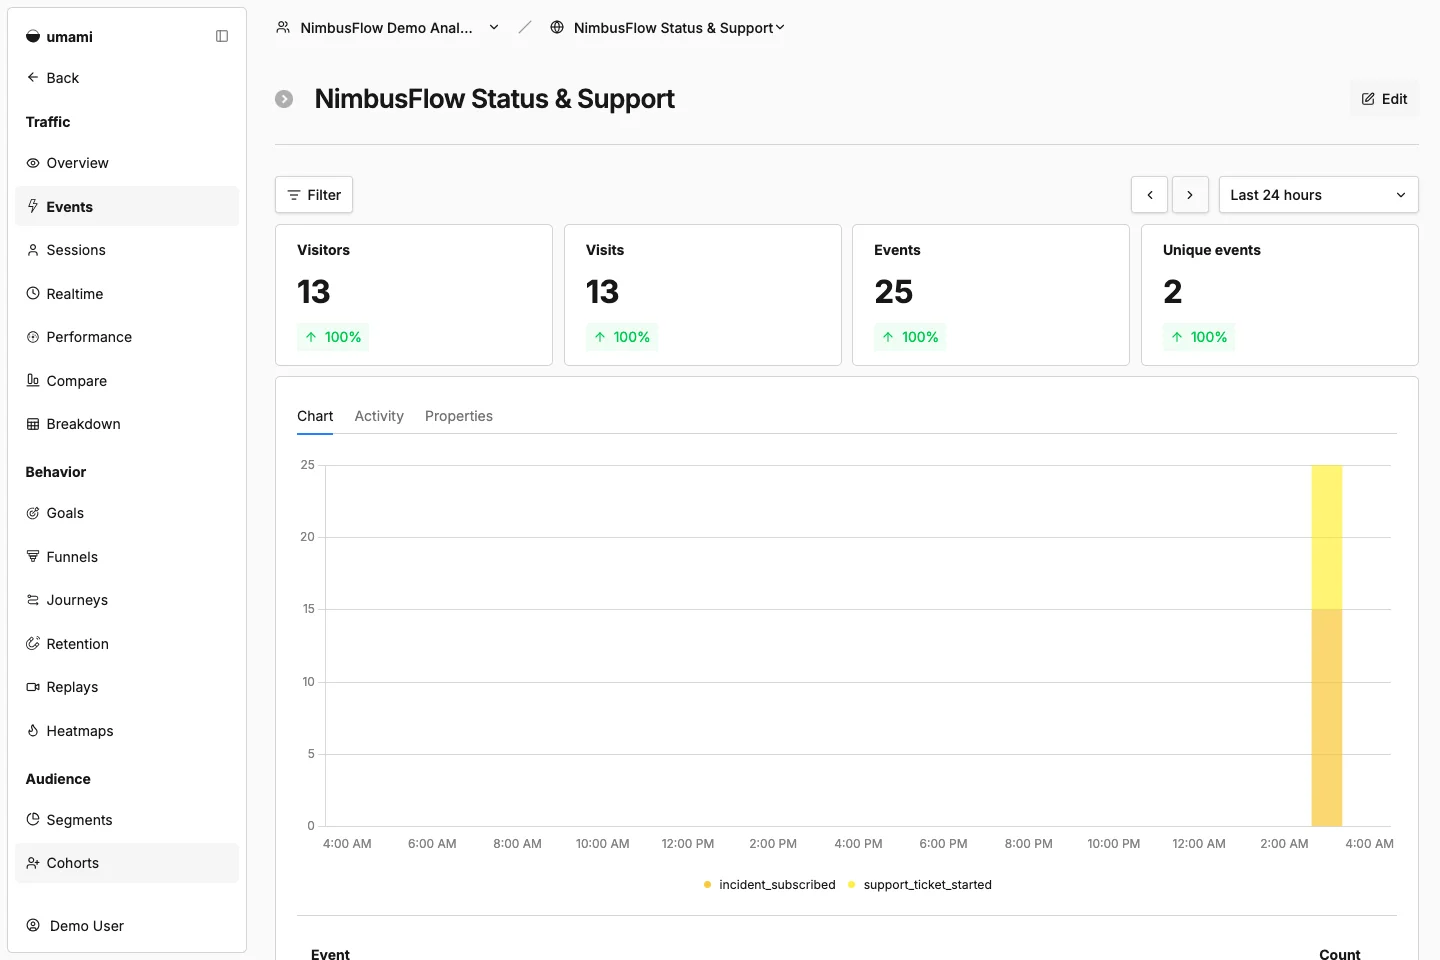1440x960 pixels.
Task: Click the 12:00 PM axis label
Action: 688,844
